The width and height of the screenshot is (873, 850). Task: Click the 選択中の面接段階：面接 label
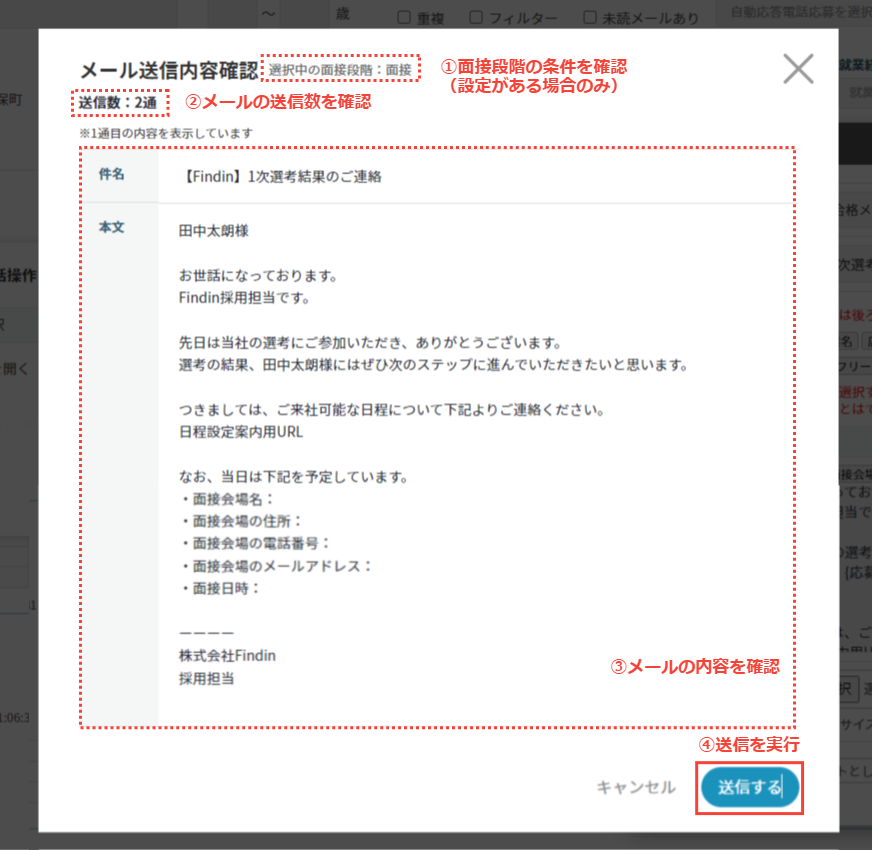point(340,70)
